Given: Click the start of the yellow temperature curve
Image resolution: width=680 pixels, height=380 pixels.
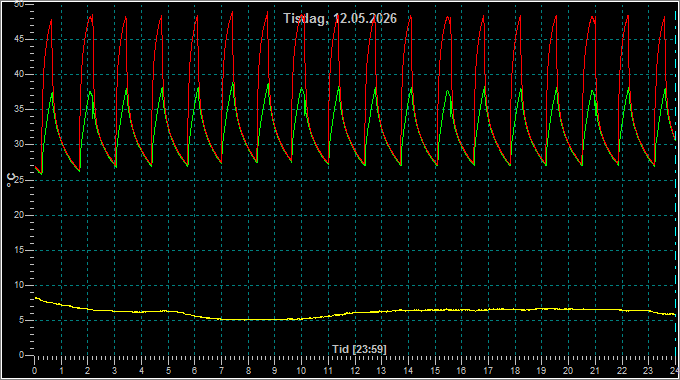Looking at the screenshot, I should click(36, 298).
